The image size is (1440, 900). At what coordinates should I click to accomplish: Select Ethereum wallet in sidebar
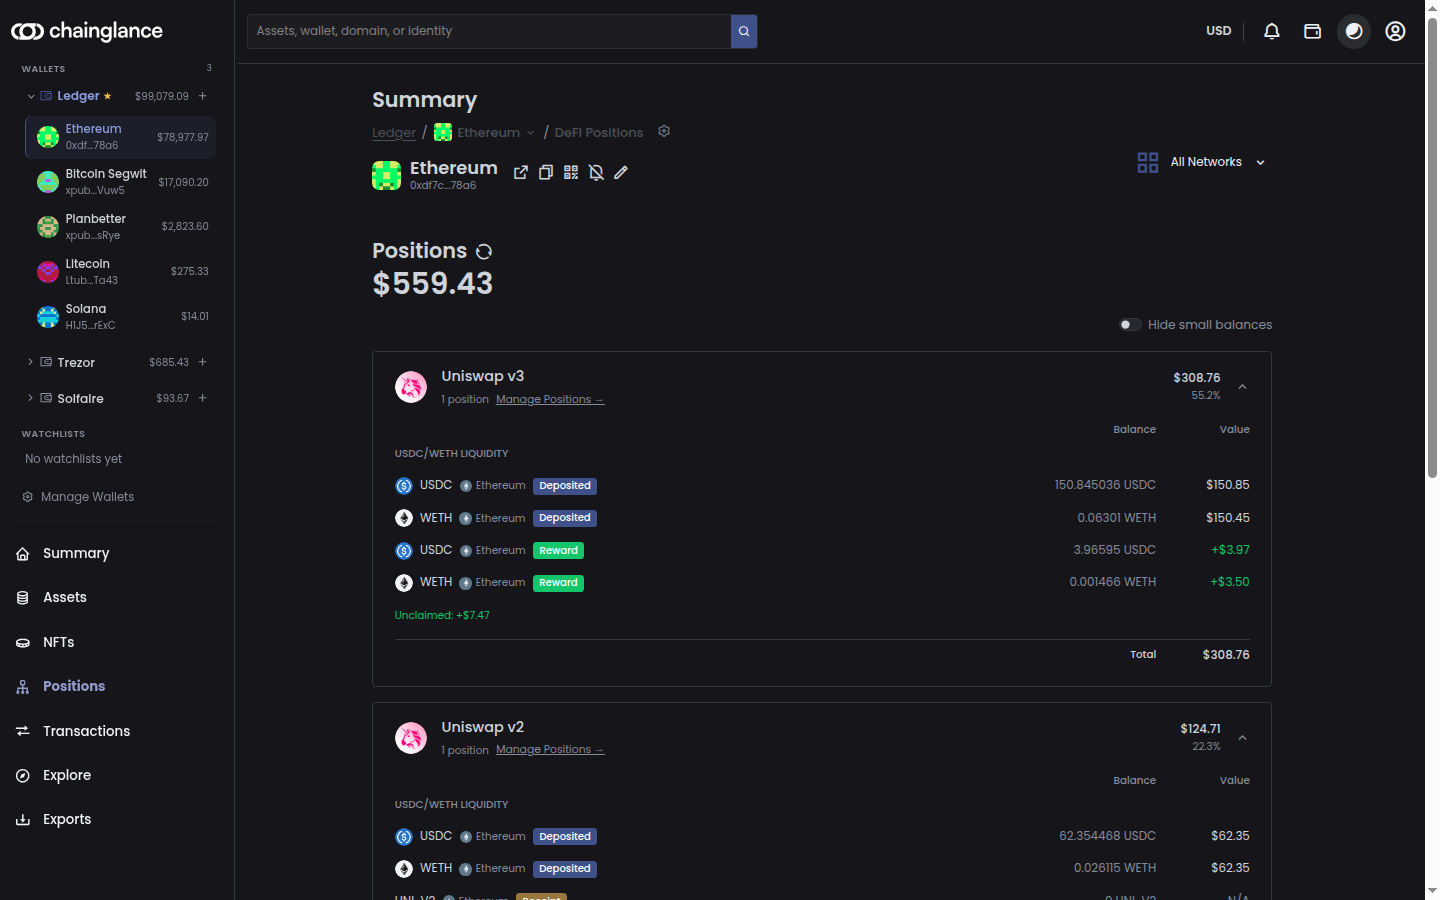point(121,137)
